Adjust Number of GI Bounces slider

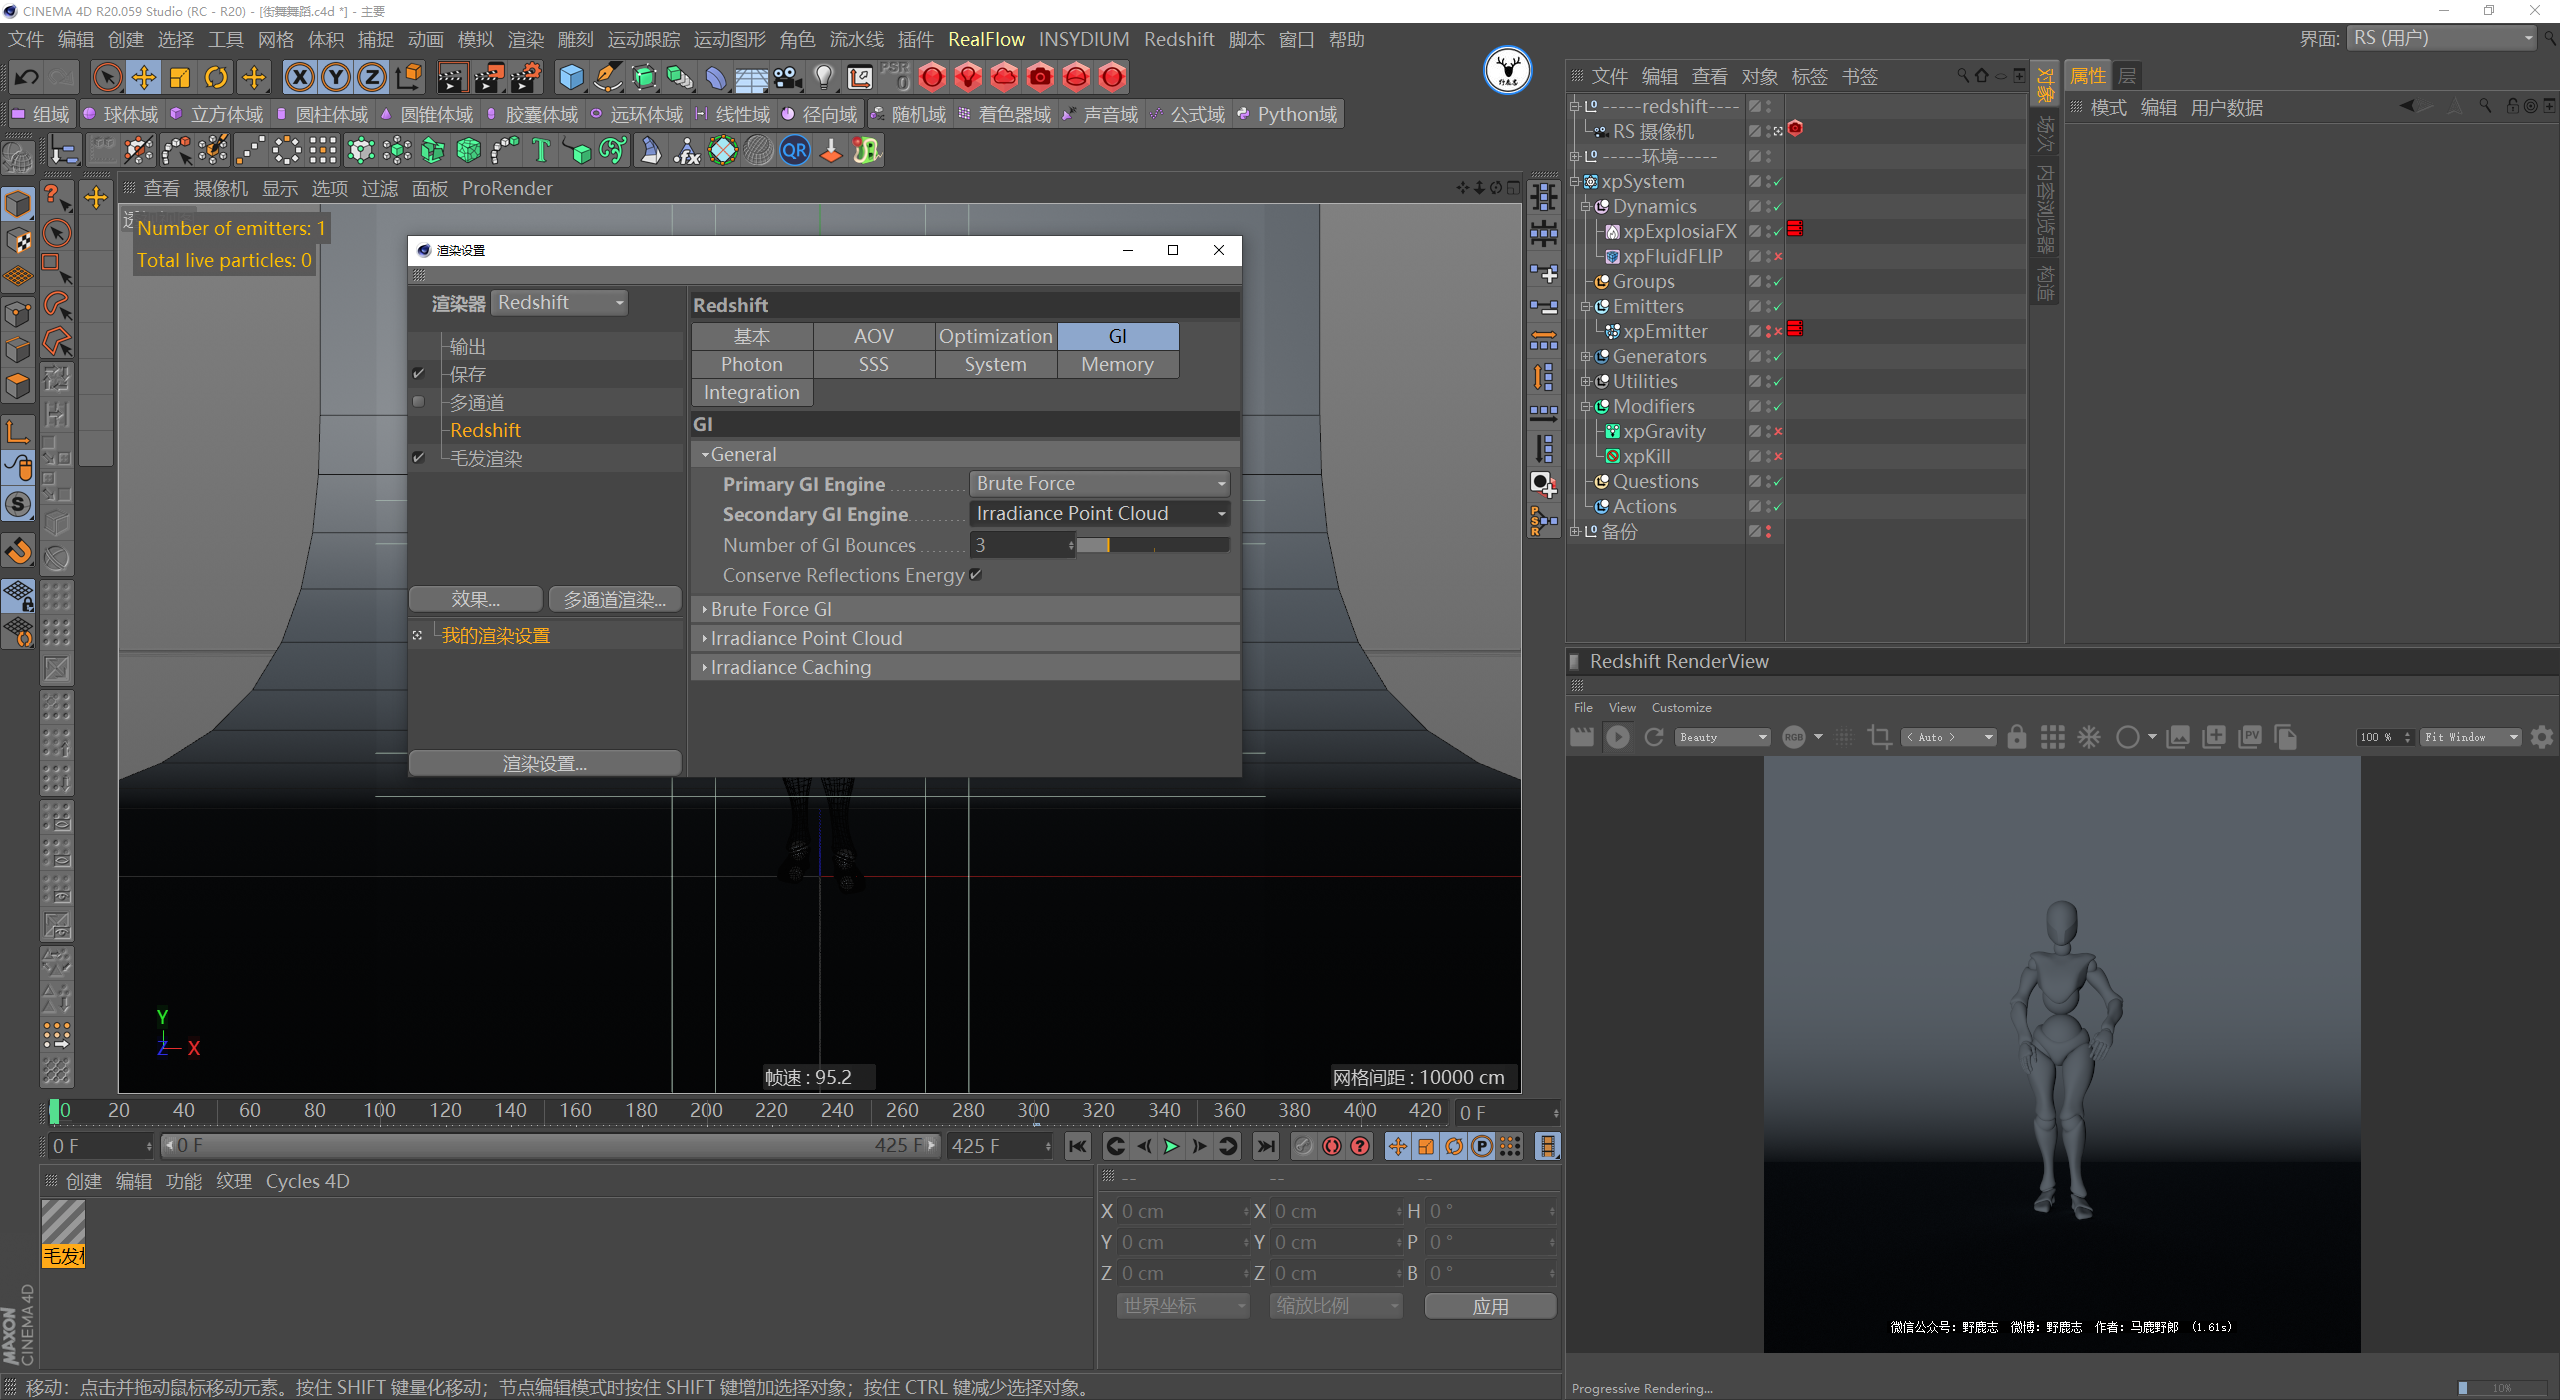(x=1152, y=545)
